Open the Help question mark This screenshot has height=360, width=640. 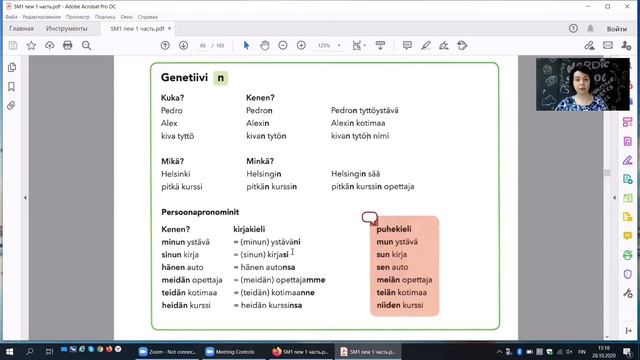click(x=573, y=28)
